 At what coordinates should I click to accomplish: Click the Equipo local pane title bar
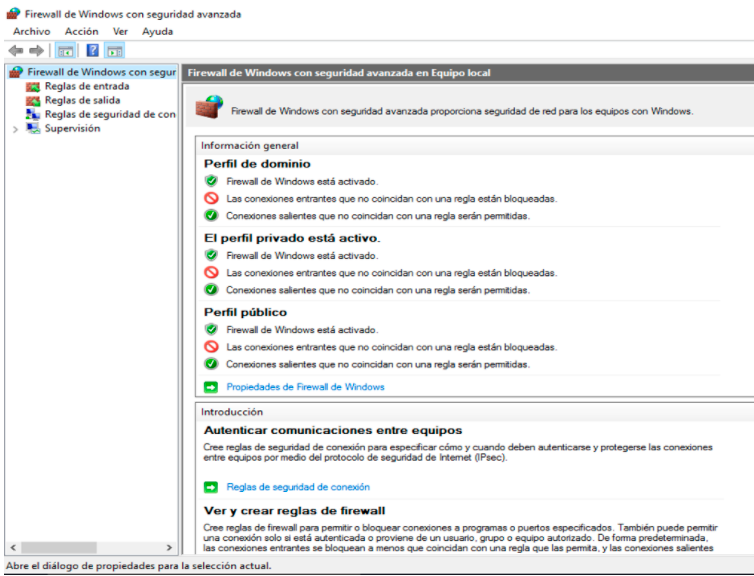(x=468, y=73)
